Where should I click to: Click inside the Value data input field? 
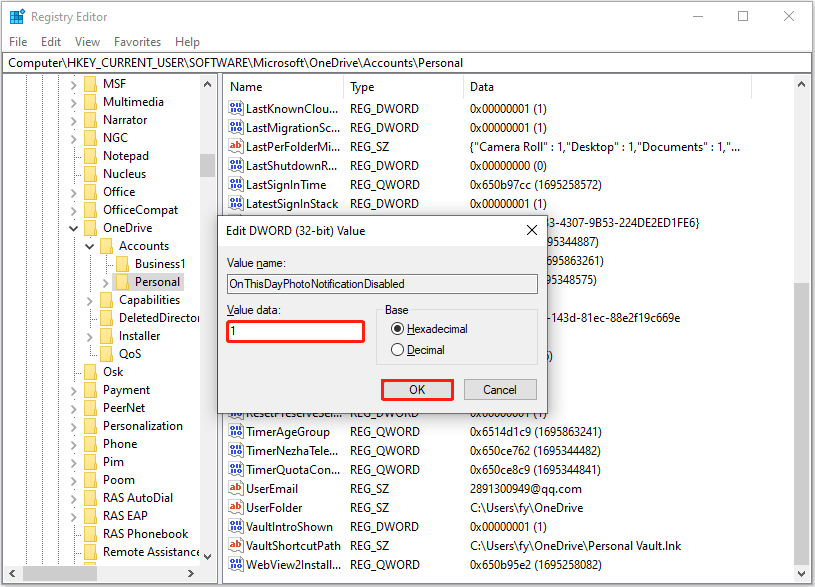[x=295, y=331]
